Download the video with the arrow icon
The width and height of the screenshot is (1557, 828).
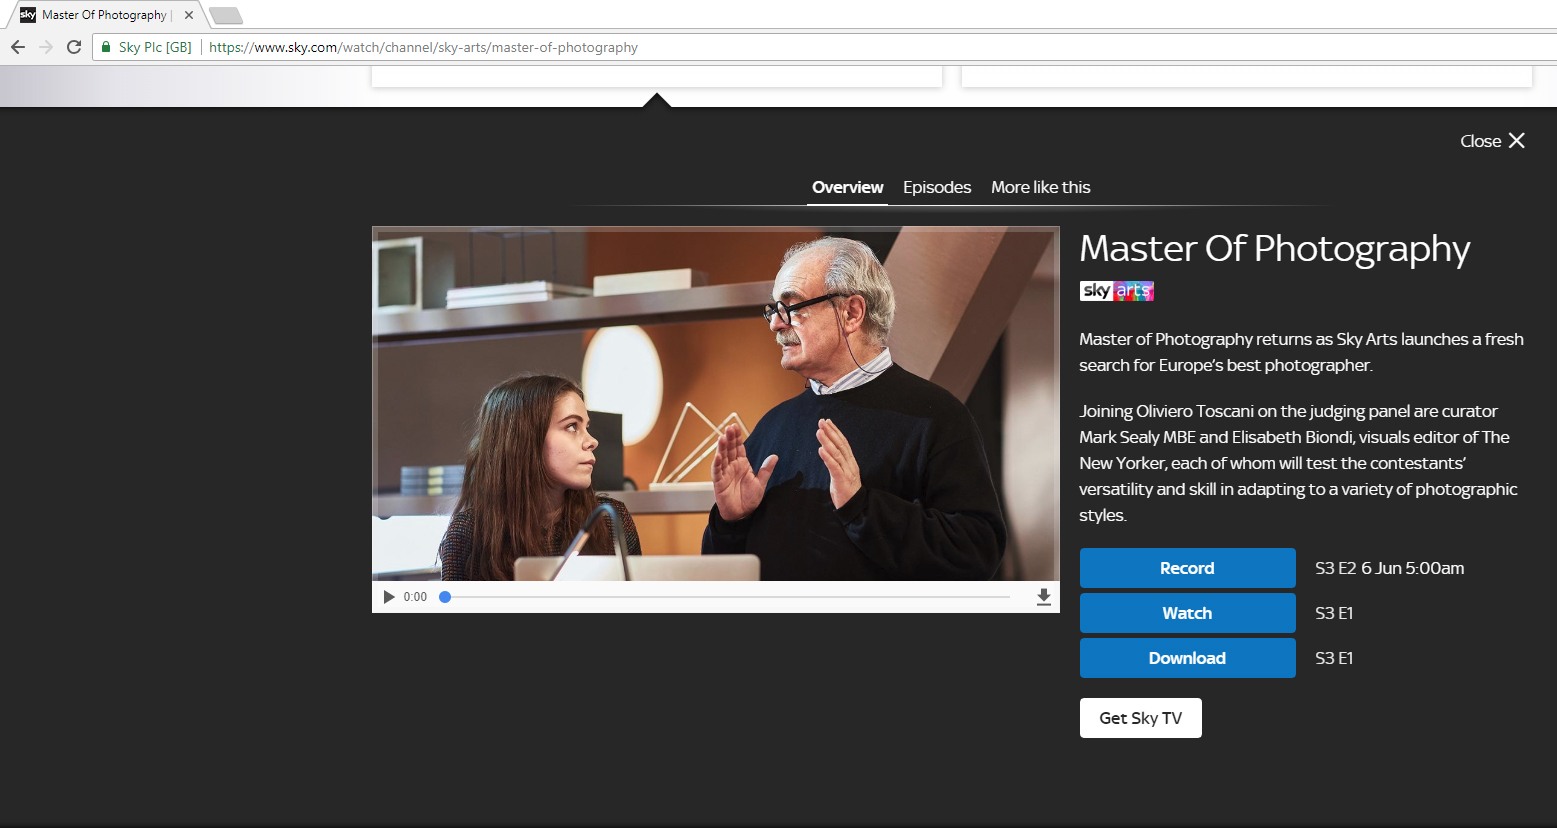1043,597
